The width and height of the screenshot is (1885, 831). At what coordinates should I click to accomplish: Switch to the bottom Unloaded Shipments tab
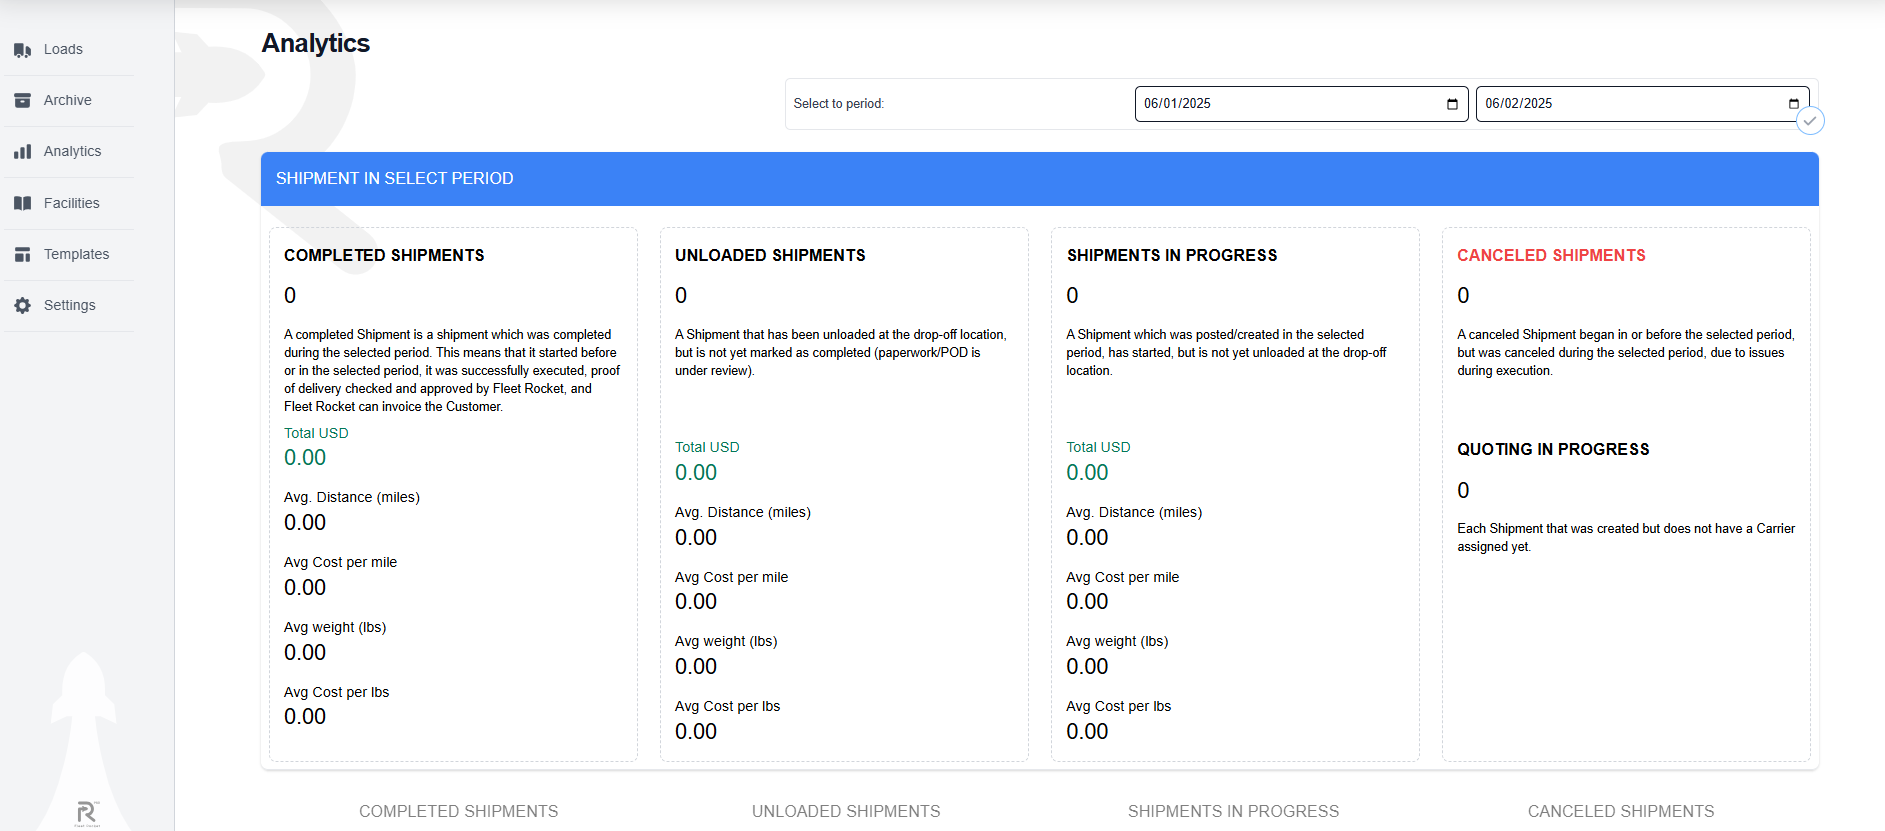click(x=846, y=811)
